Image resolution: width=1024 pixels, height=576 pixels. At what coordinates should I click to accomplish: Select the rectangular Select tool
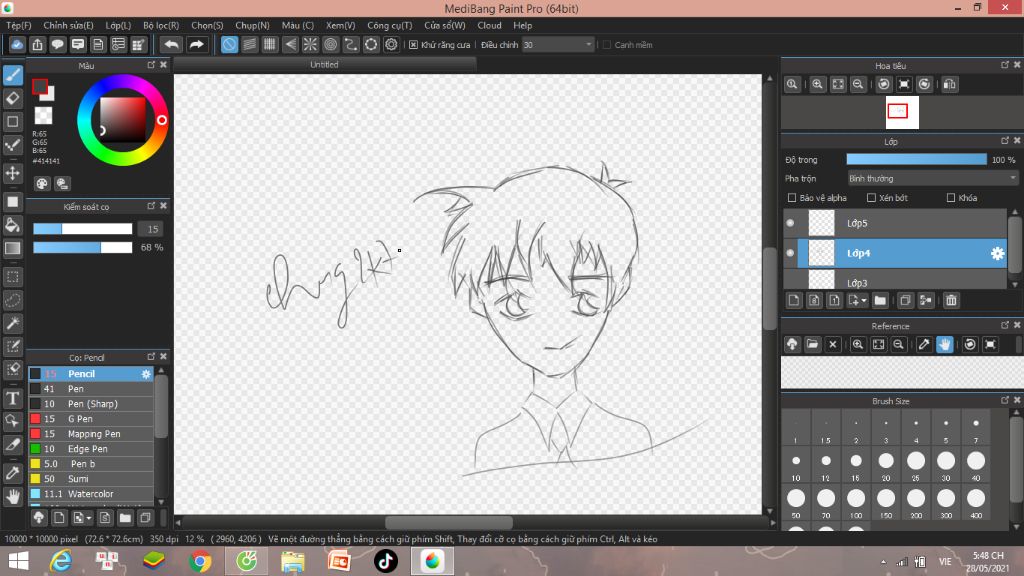coord(13,277)
